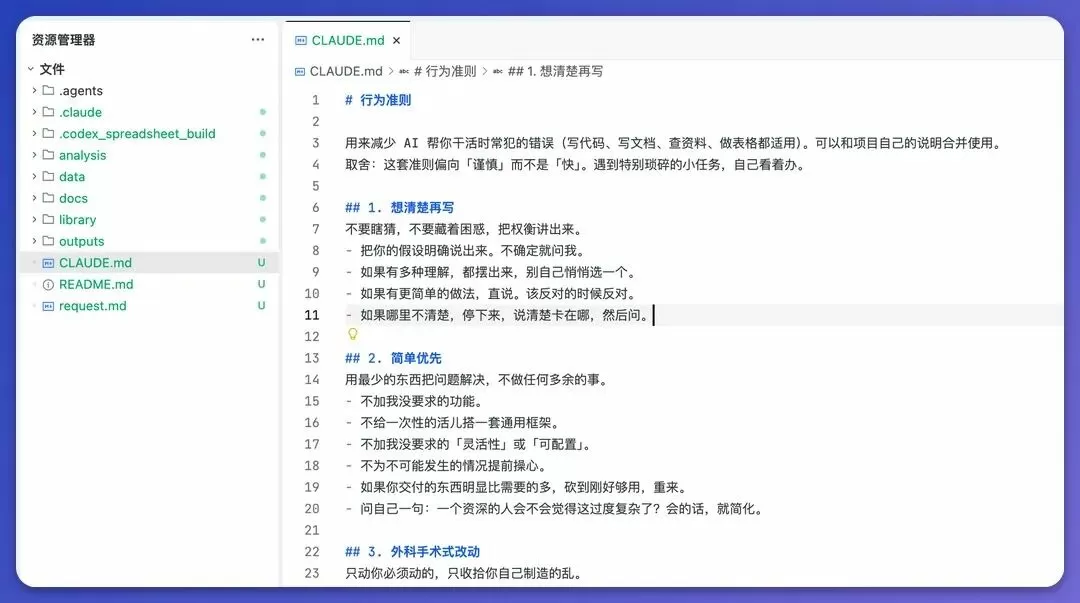This screenshot has height=603, width=1080.
Task: Collapse the 文件 section chevron
Action: [31, 69]
